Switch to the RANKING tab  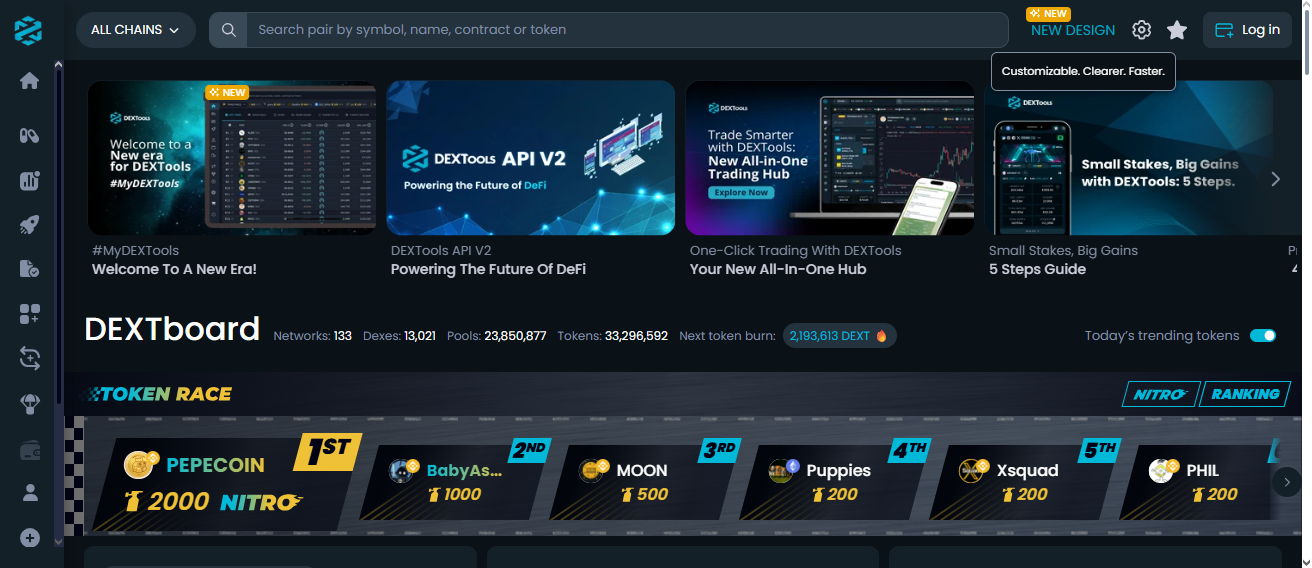pos(1245,394)
